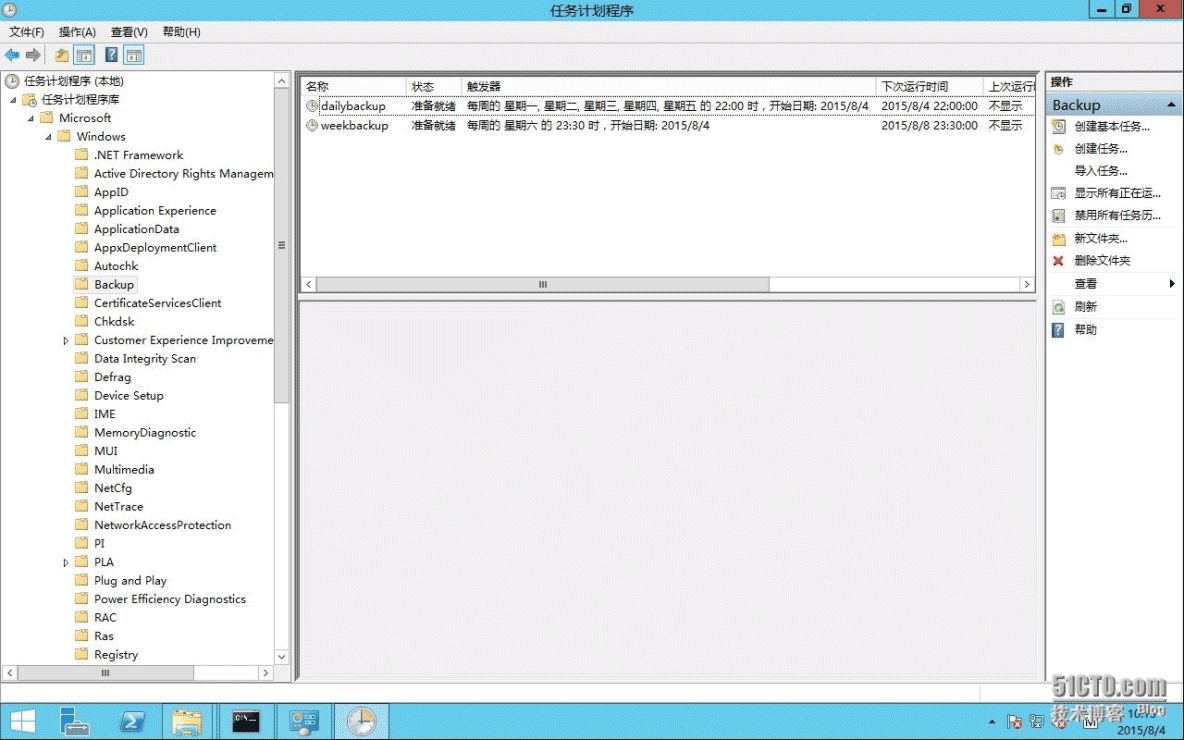Click the help toolbar icon

click(112, 55)
